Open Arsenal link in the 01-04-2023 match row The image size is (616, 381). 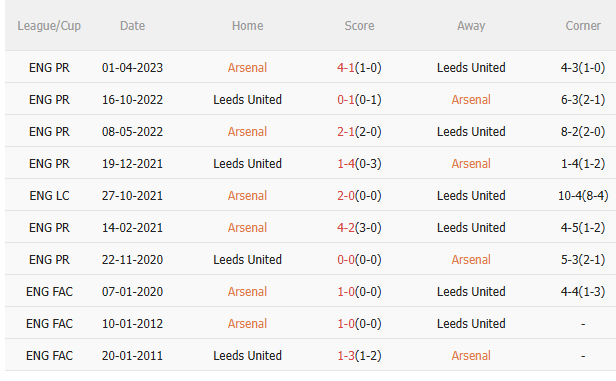click(247, 68)
